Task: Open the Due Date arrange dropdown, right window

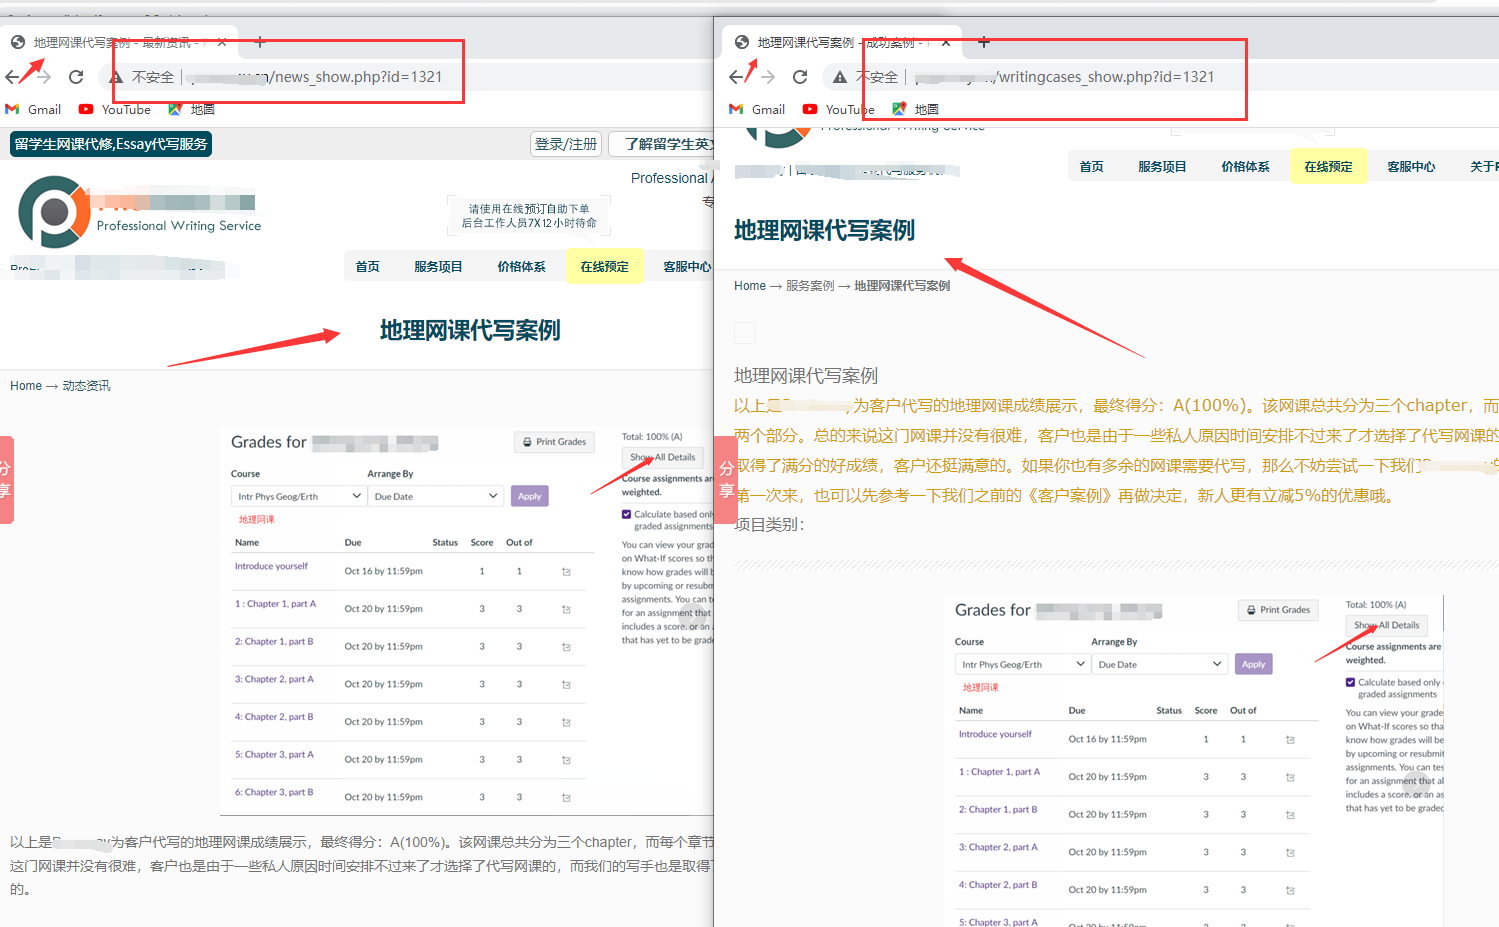Action: click(x=1159, y=664)
